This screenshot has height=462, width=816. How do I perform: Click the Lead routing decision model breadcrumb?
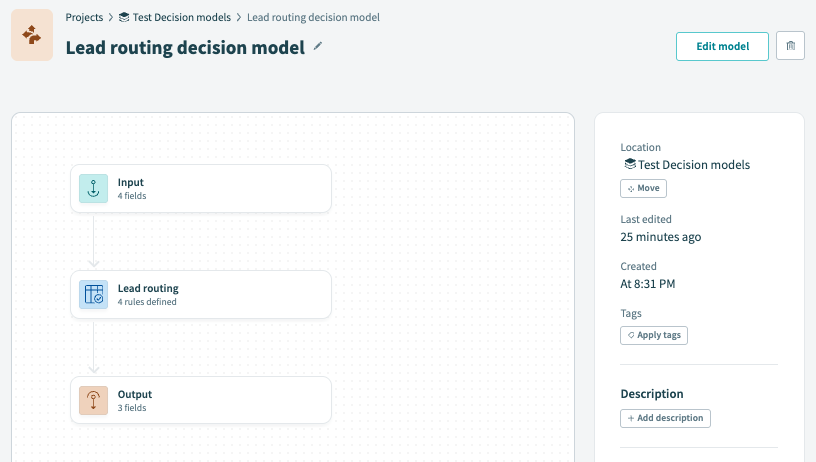(x=313, y=17)
